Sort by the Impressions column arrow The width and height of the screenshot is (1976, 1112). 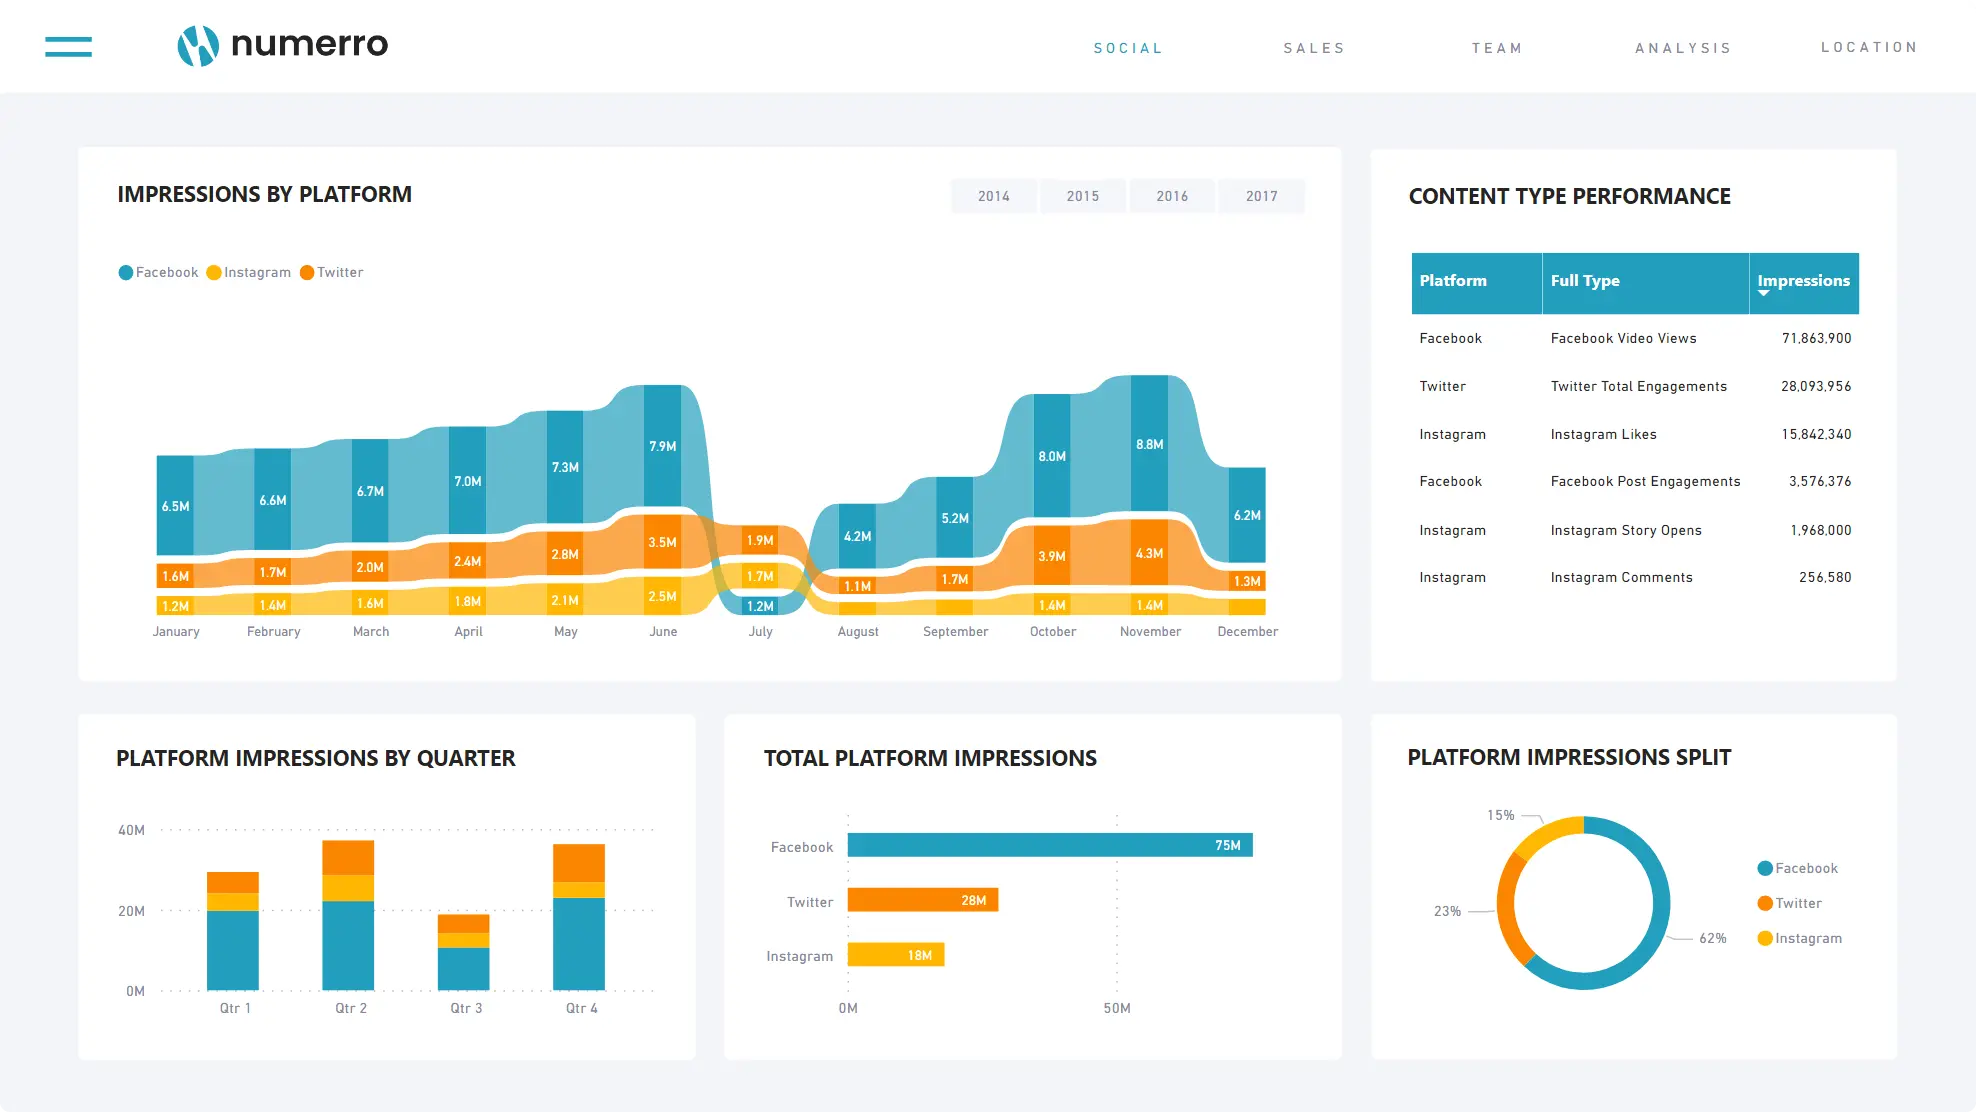pos(1764,293)
